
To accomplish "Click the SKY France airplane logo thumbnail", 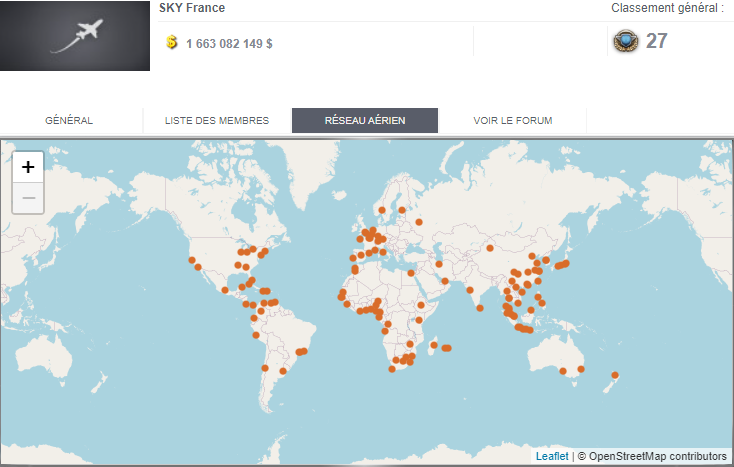I will [x=75, y=36].
